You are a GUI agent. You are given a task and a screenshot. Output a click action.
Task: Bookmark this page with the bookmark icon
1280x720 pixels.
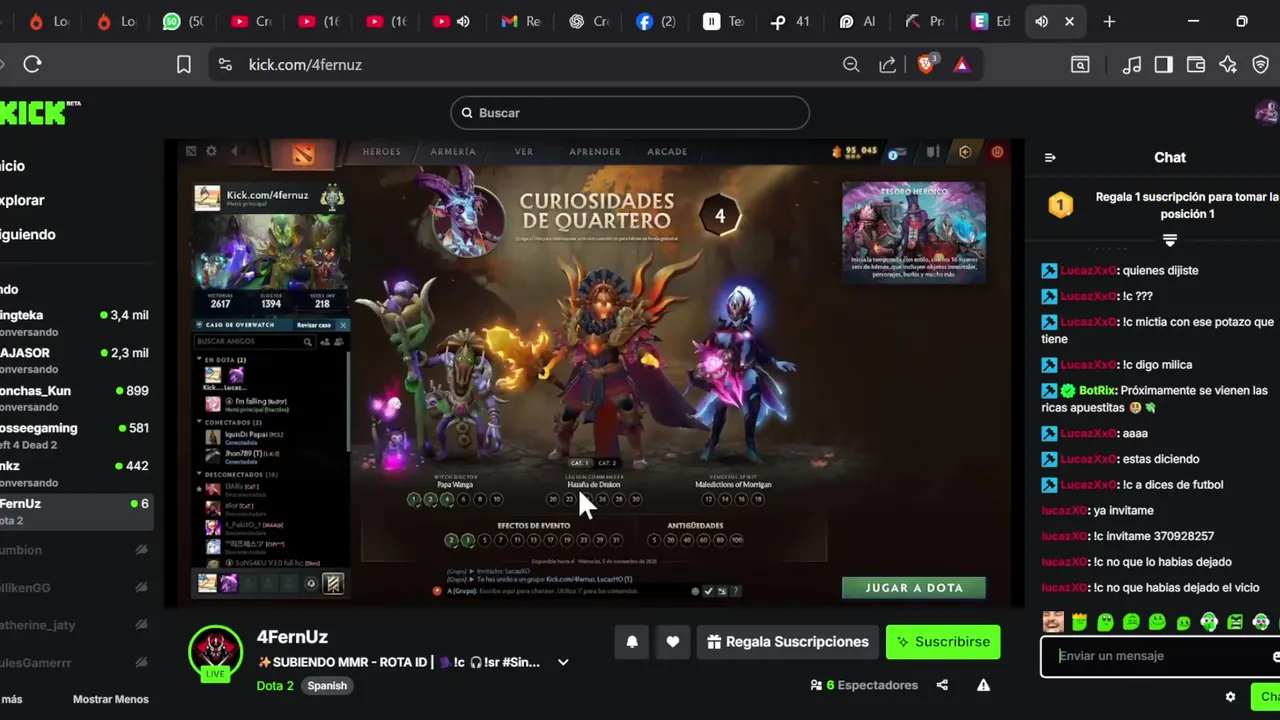pos(184,64)
